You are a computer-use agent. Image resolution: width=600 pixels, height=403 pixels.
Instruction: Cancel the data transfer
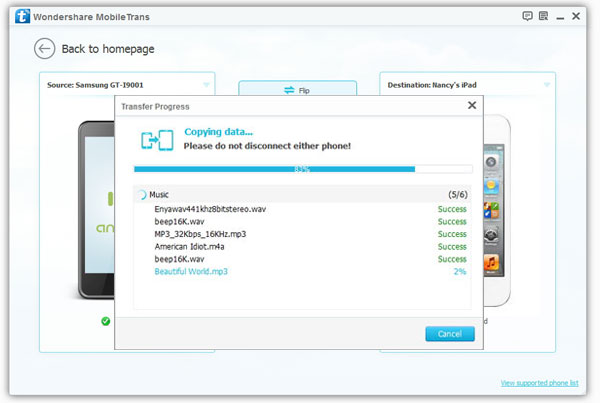point(450,334)
